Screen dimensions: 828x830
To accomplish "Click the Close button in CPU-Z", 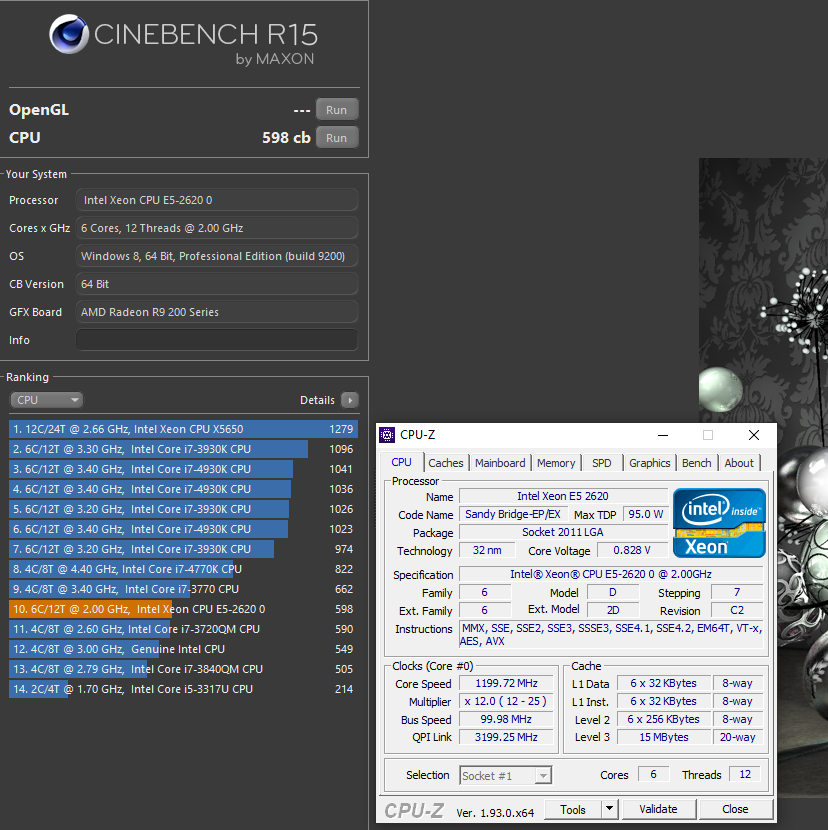I will coord(735,809).
